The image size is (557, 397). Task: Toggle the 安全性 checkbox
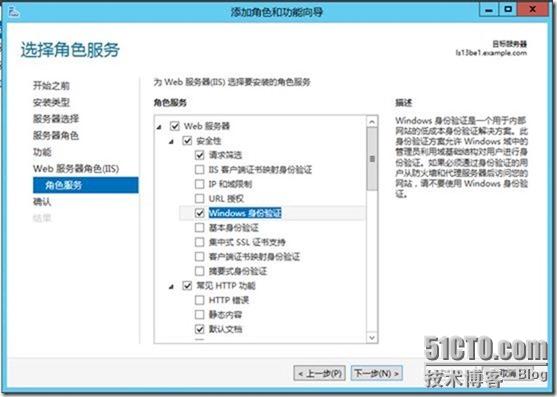coord(187,141)
